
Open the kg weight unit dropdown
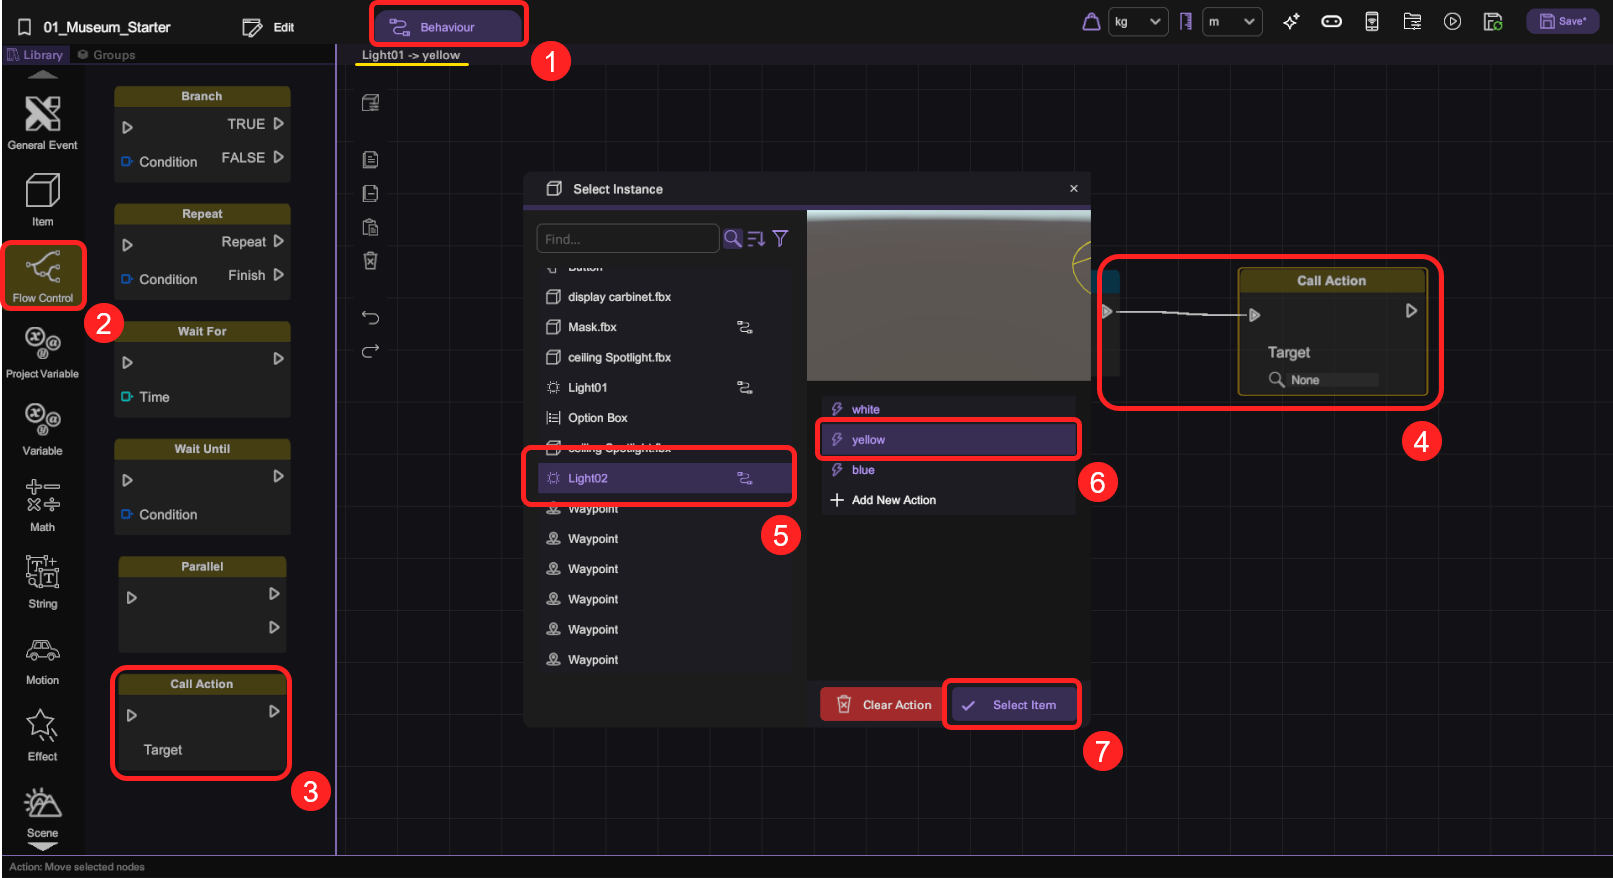coord(1138,22)
